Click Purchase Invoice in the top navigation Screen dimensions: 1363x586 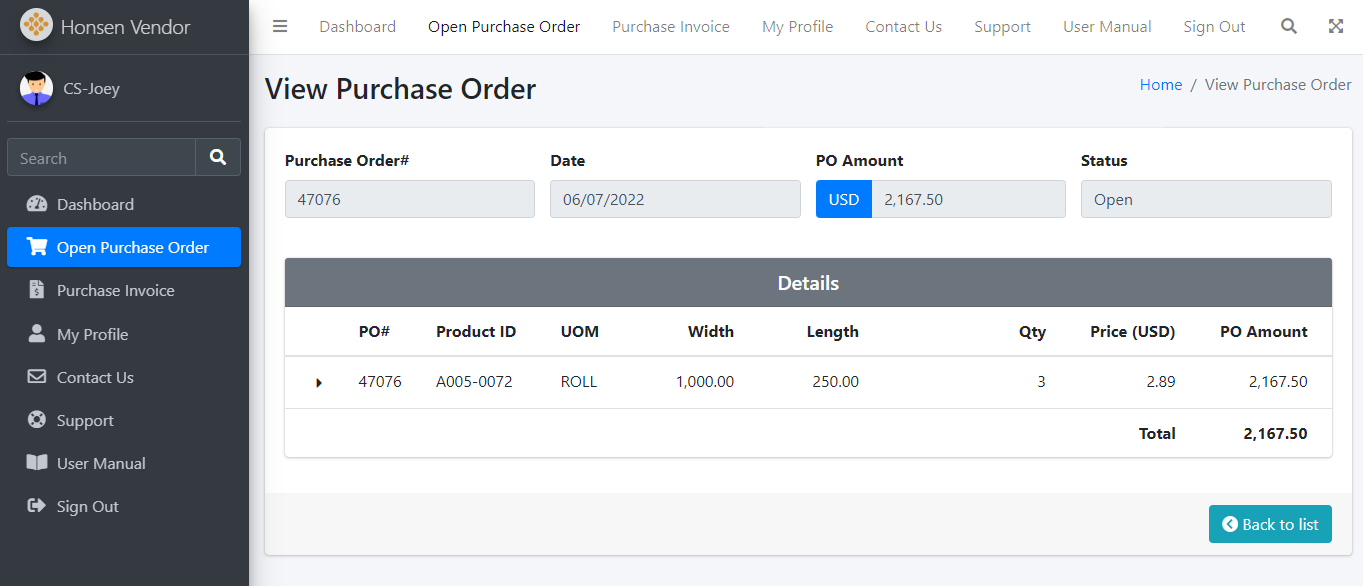coord(670,27)
